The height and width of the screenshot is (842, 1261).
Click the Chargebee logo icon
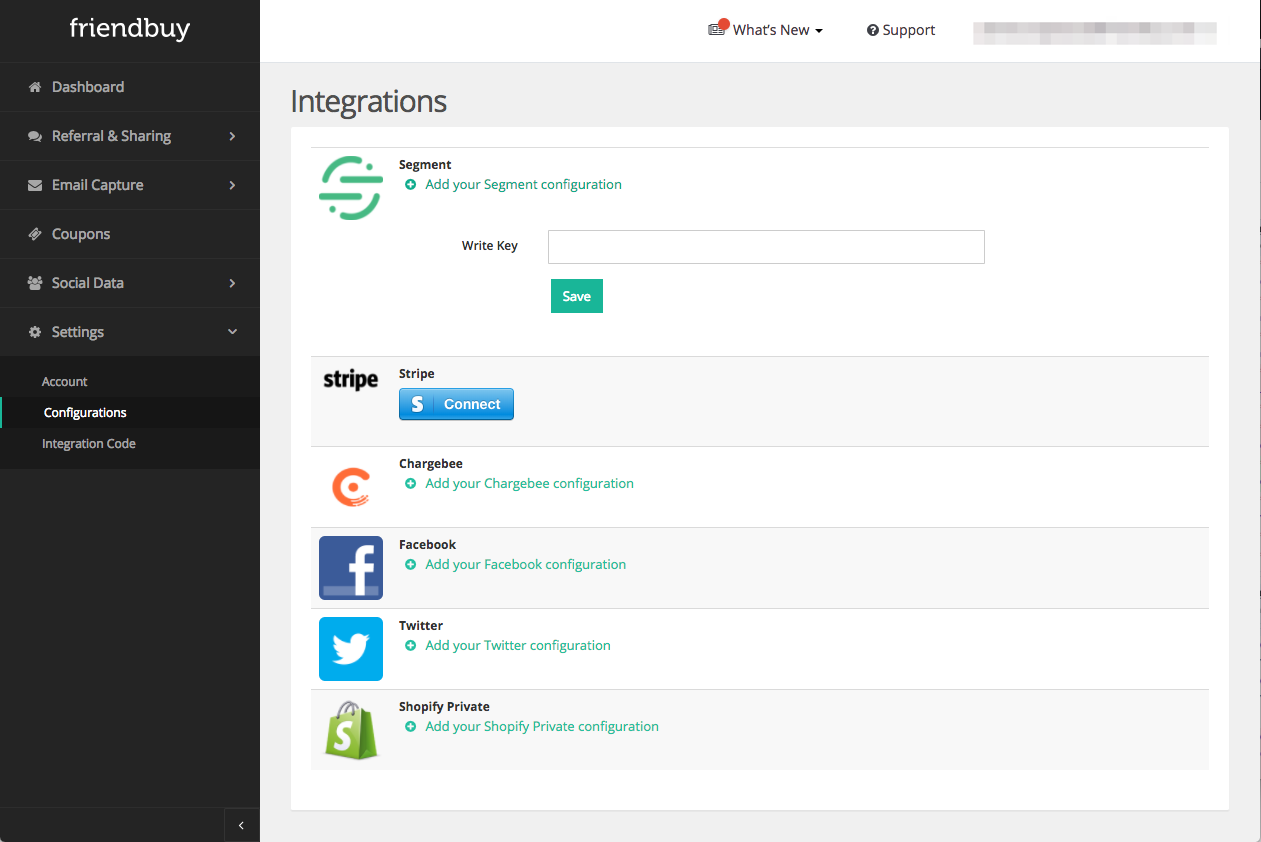click(351, 487)
